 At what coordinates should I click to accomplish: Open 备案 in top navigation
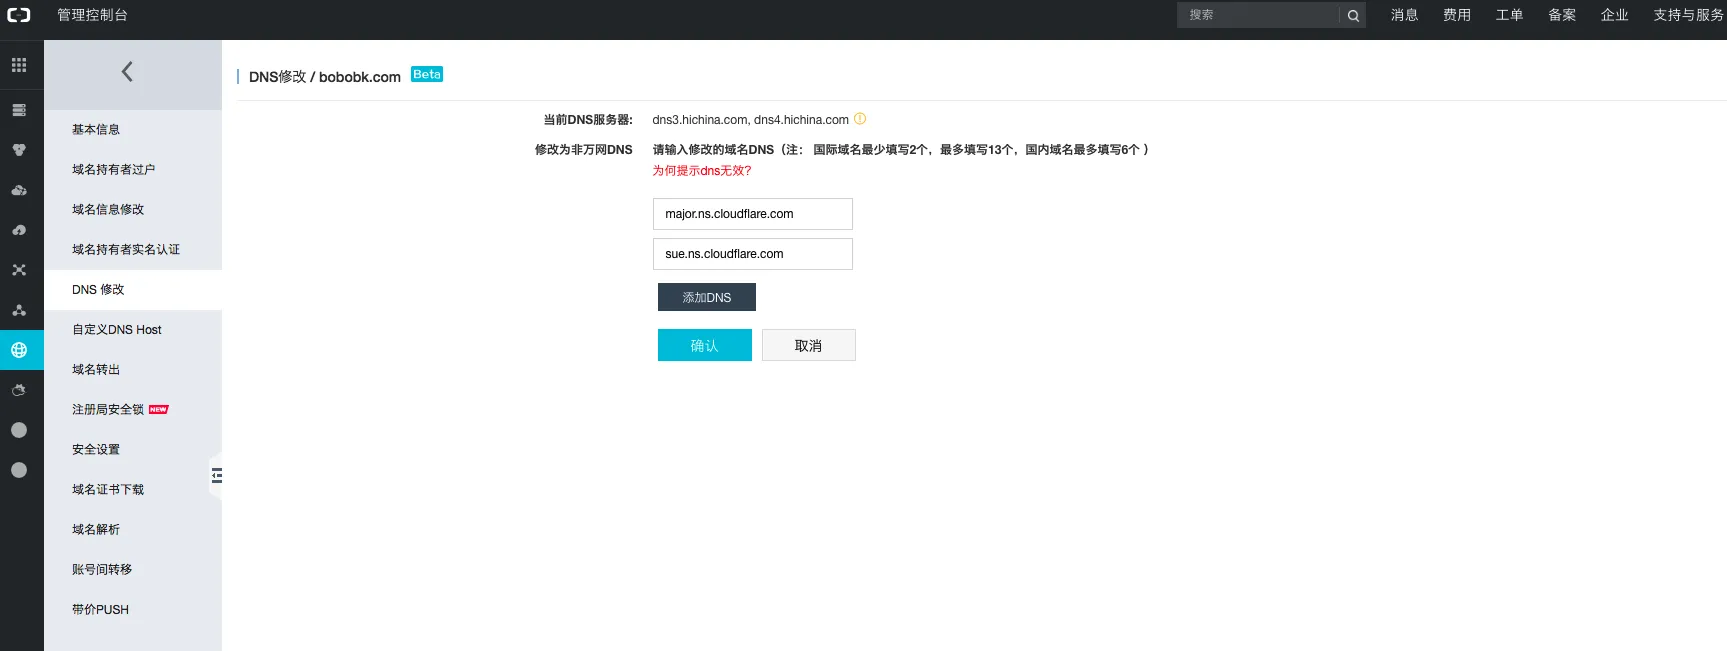point(1562,15)
